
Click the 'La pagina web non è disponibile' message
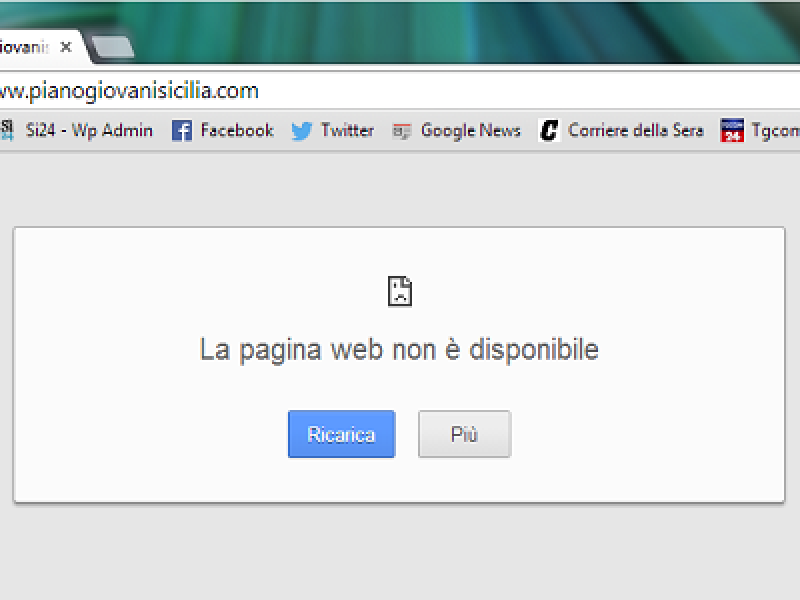click(x=399, y=350)
